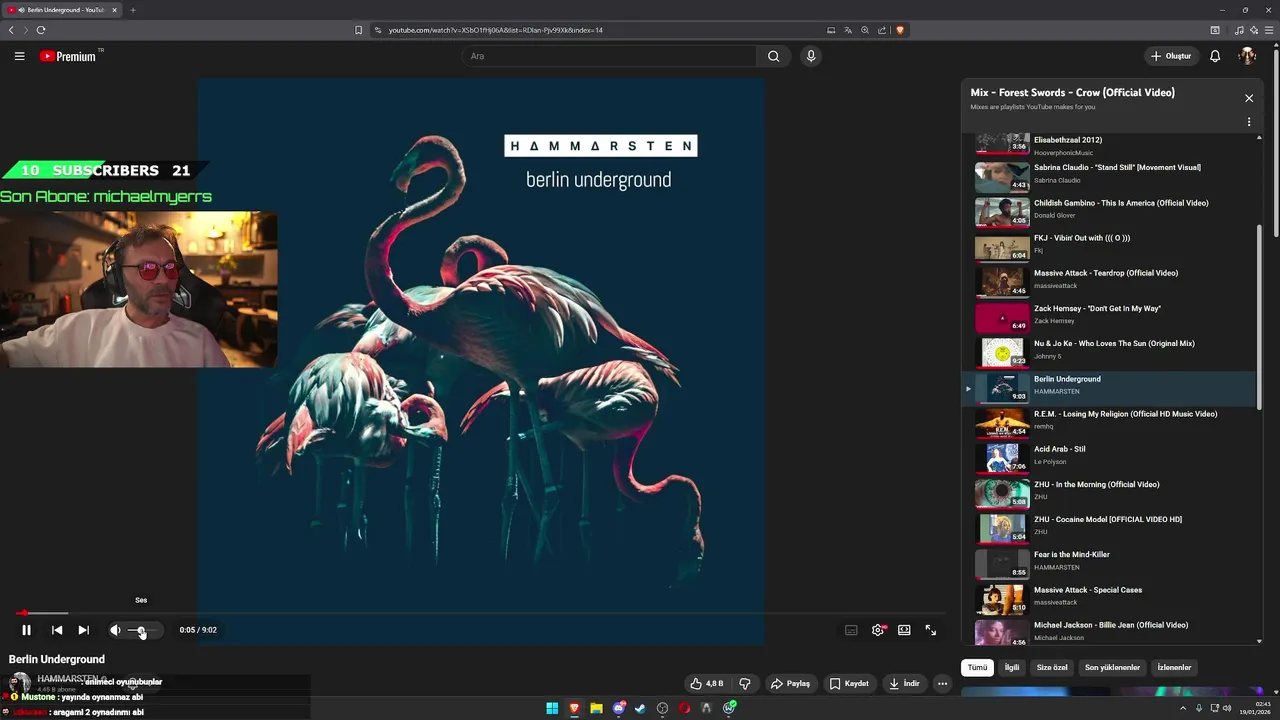This screenshot has height=720, width=1280.
Task: Select the Size özel filter chip
Action: [1052, 667]
